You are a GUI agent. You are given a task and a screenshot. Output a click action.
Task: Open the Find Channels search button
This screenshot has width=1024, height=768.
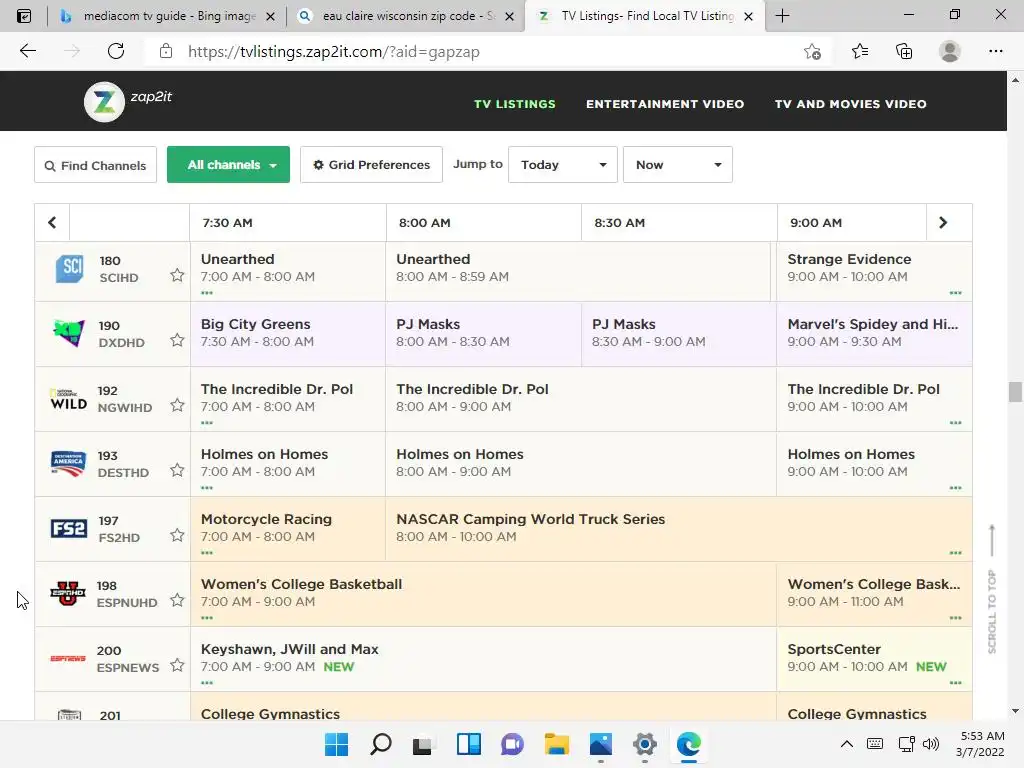[95, 165]
